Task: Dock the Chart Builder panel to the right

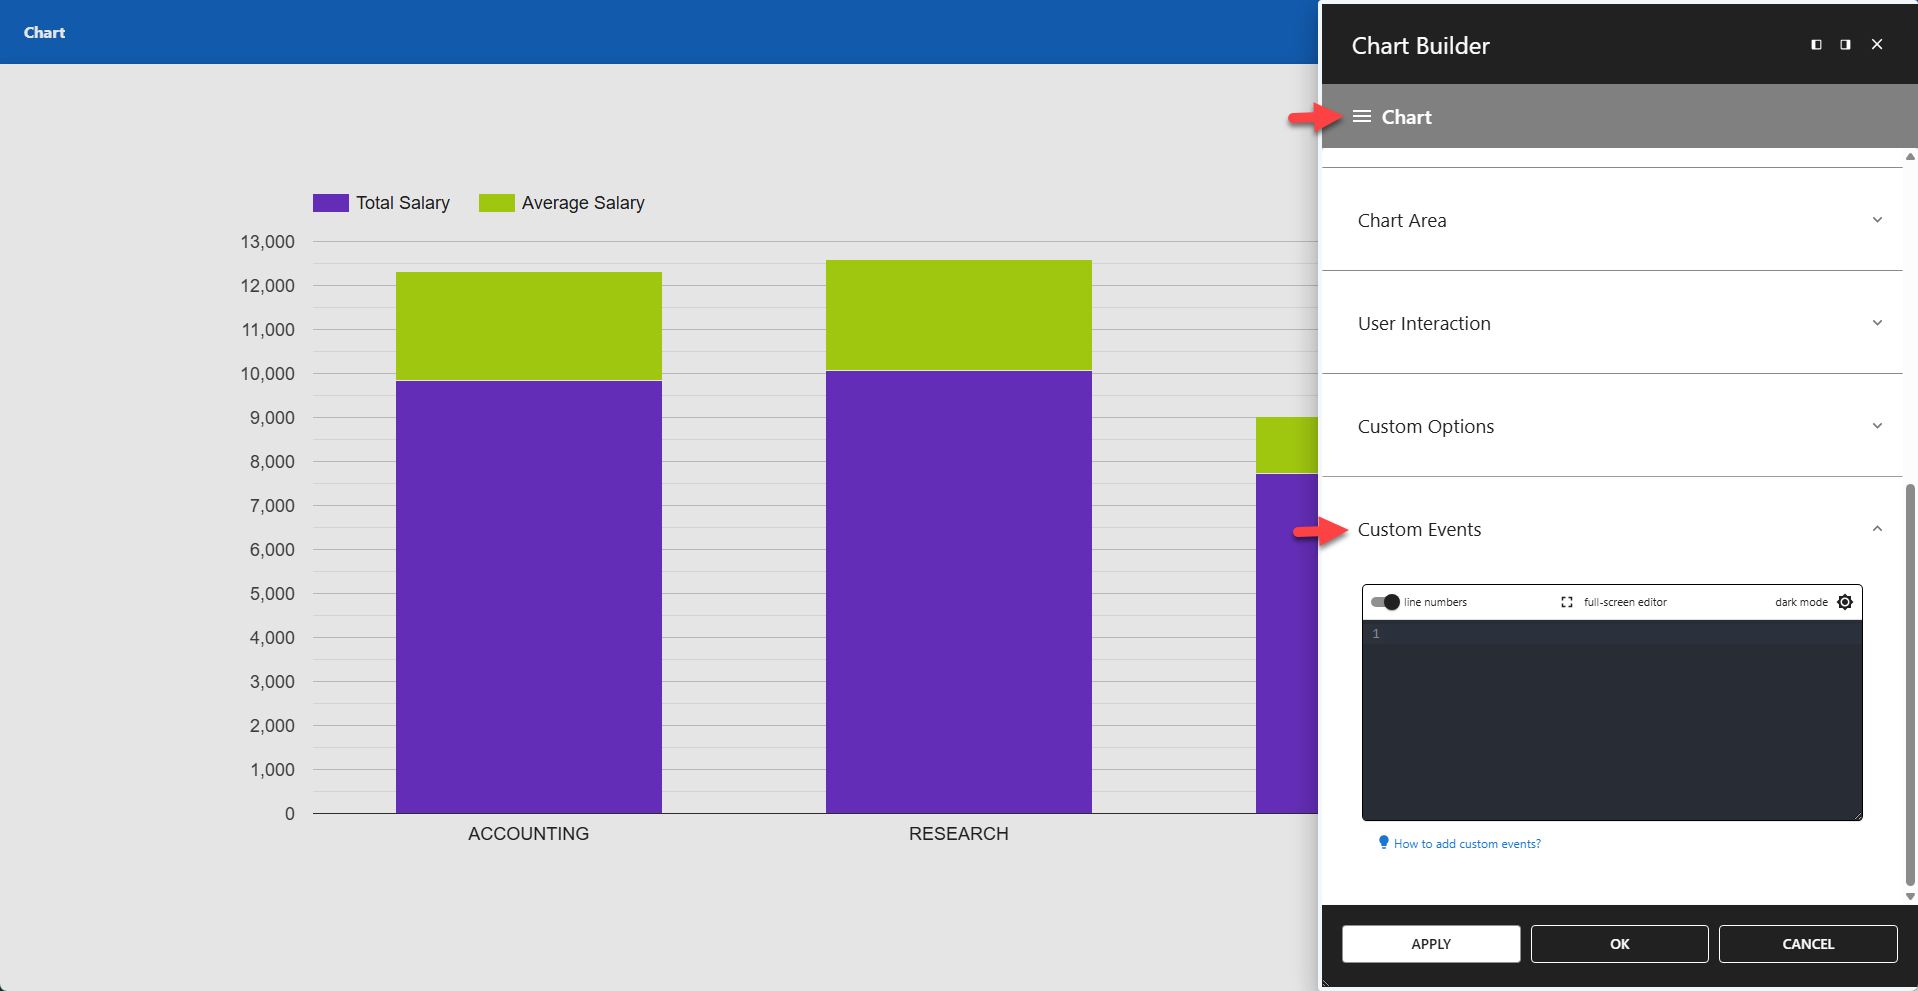Action: 1843,44
